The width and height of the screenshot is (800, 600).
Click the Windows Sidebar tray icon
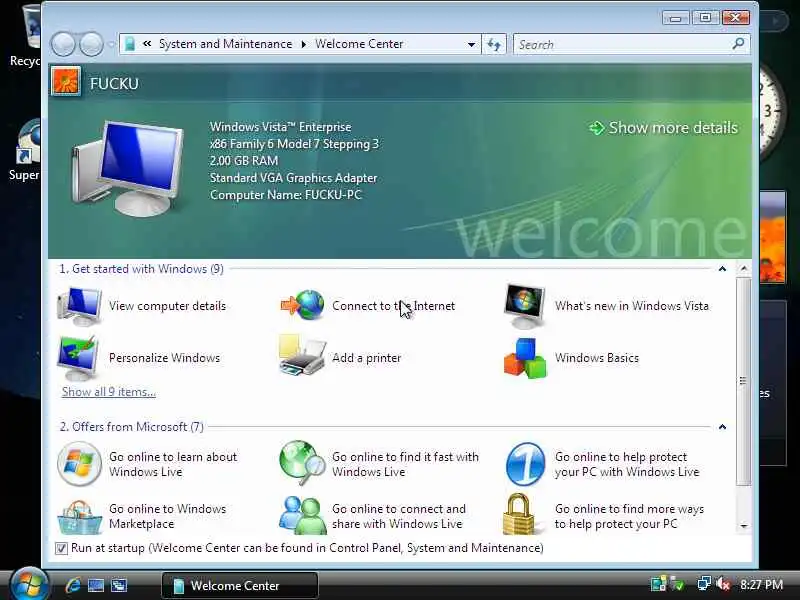[658, 584]
